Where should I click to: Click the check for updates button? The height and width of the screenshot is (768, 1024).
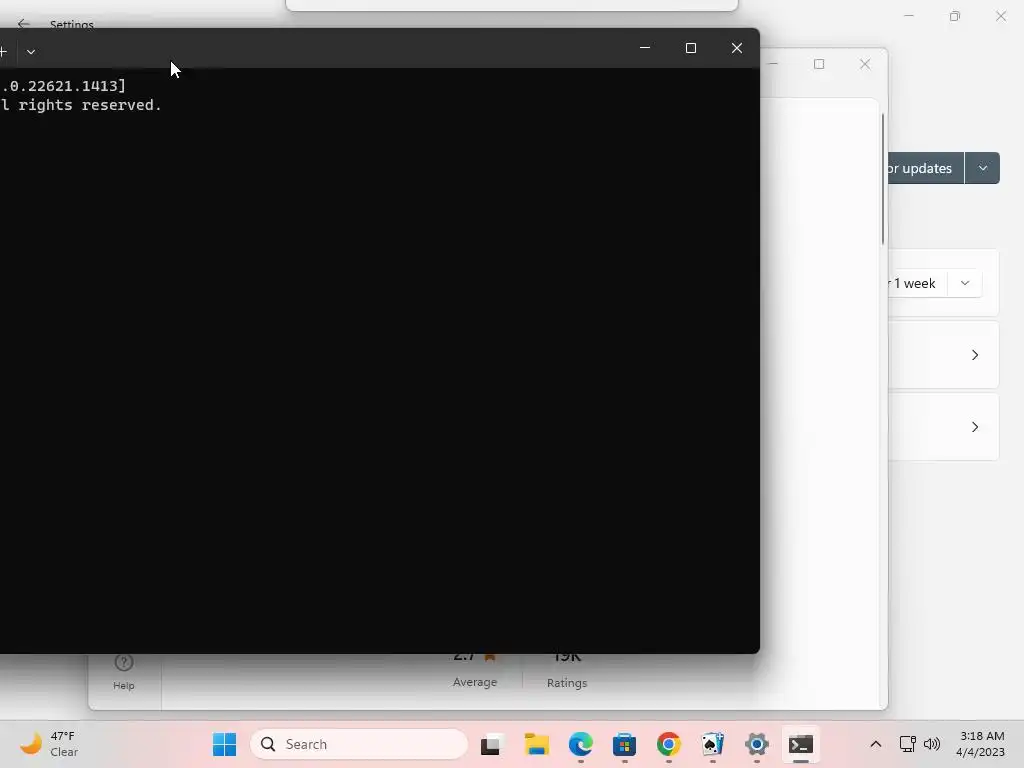point(925,168)
